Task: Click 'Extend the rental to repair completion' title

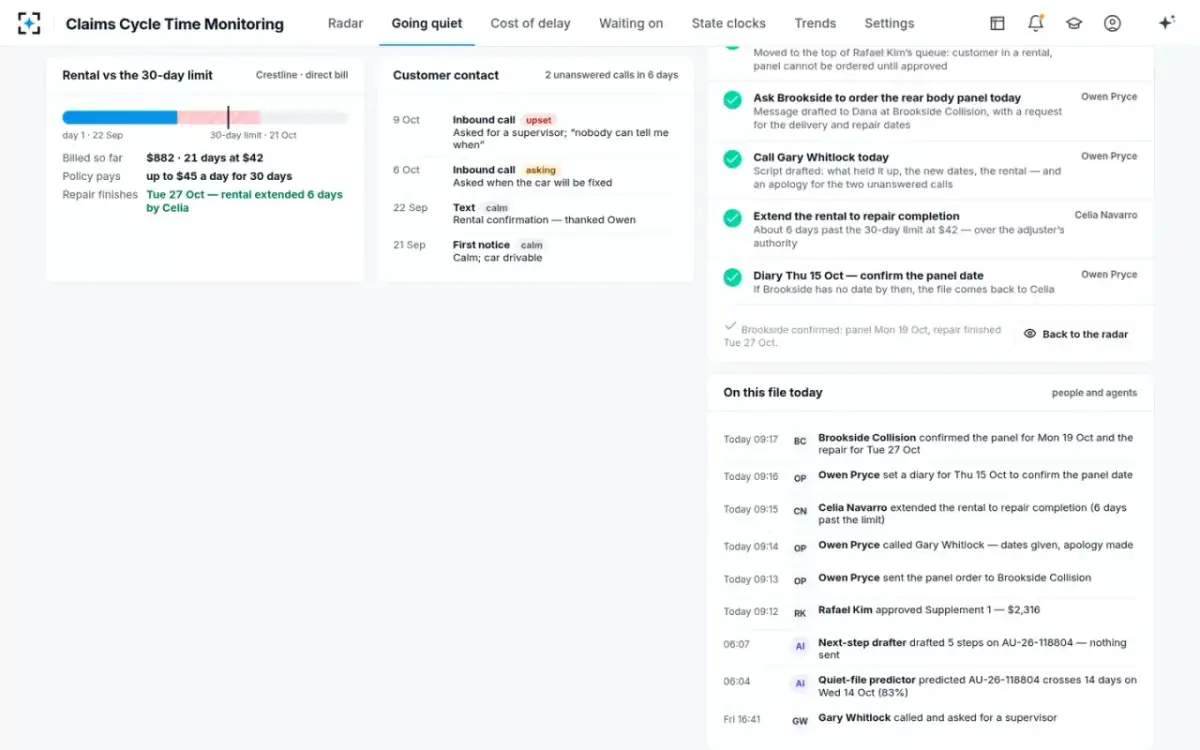Action: [x=856, y=216]
